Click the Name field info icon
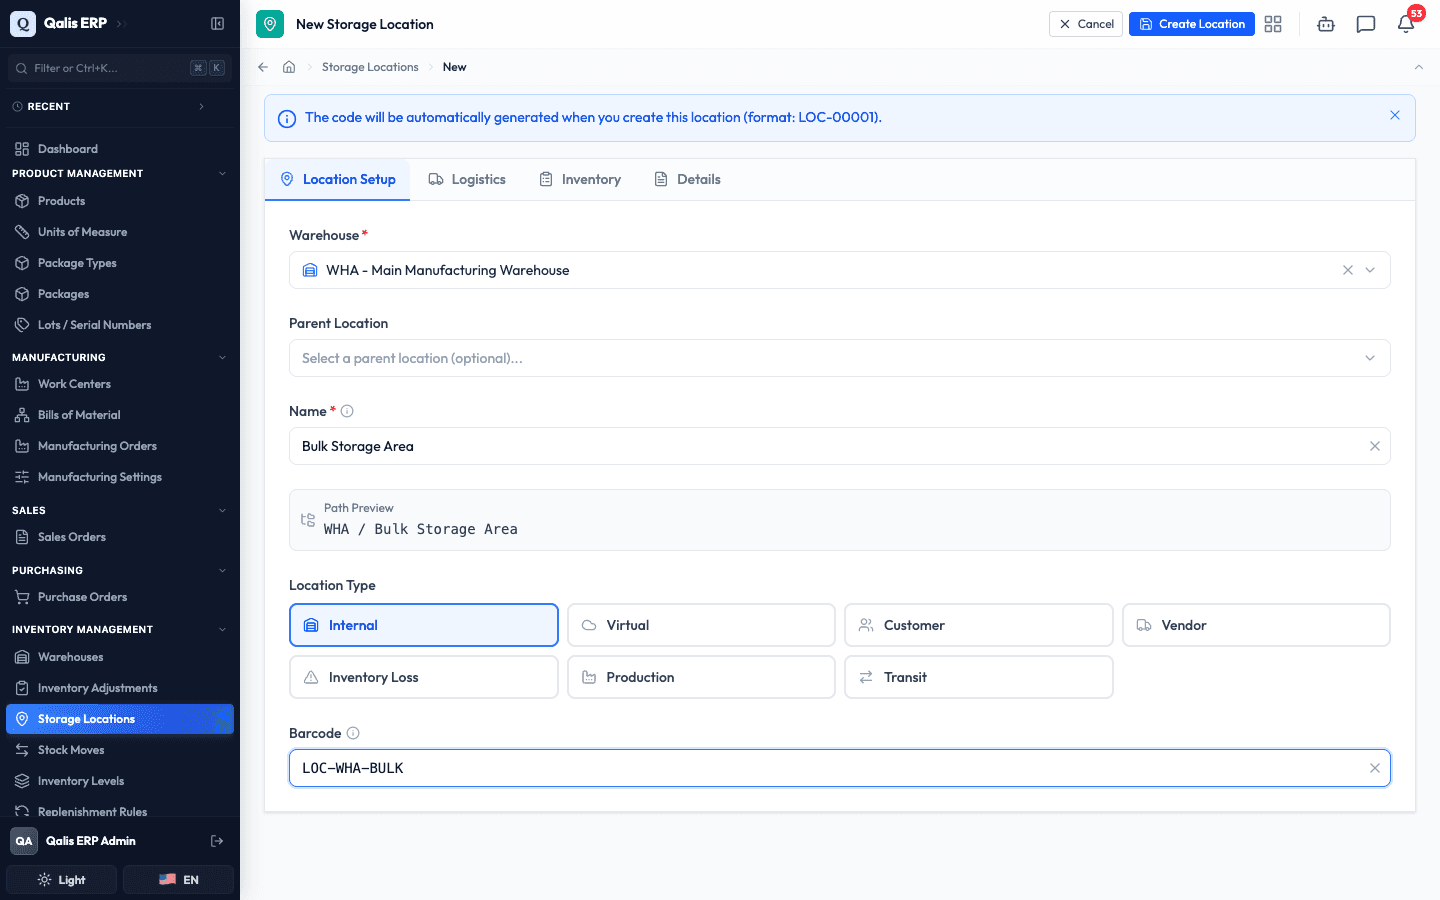The height and width of the screenshot is (900, 1440). coord(347,411)
